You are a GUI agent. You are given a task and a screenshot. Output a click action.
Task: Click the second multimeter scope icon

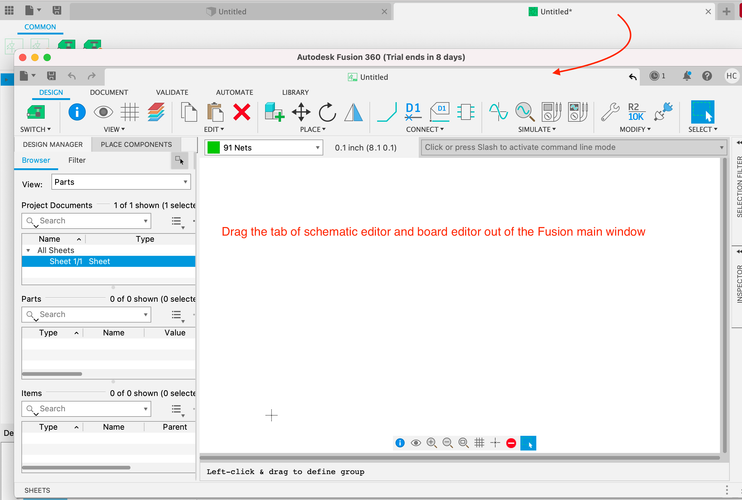point(578,112)
